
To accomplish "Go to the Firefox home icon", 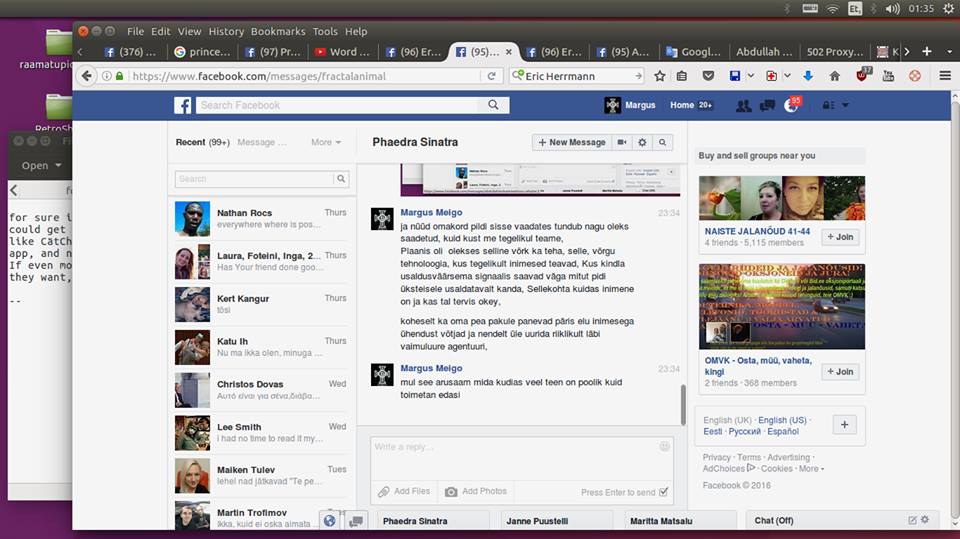I will pyautogui.click(x=834, y=76).
